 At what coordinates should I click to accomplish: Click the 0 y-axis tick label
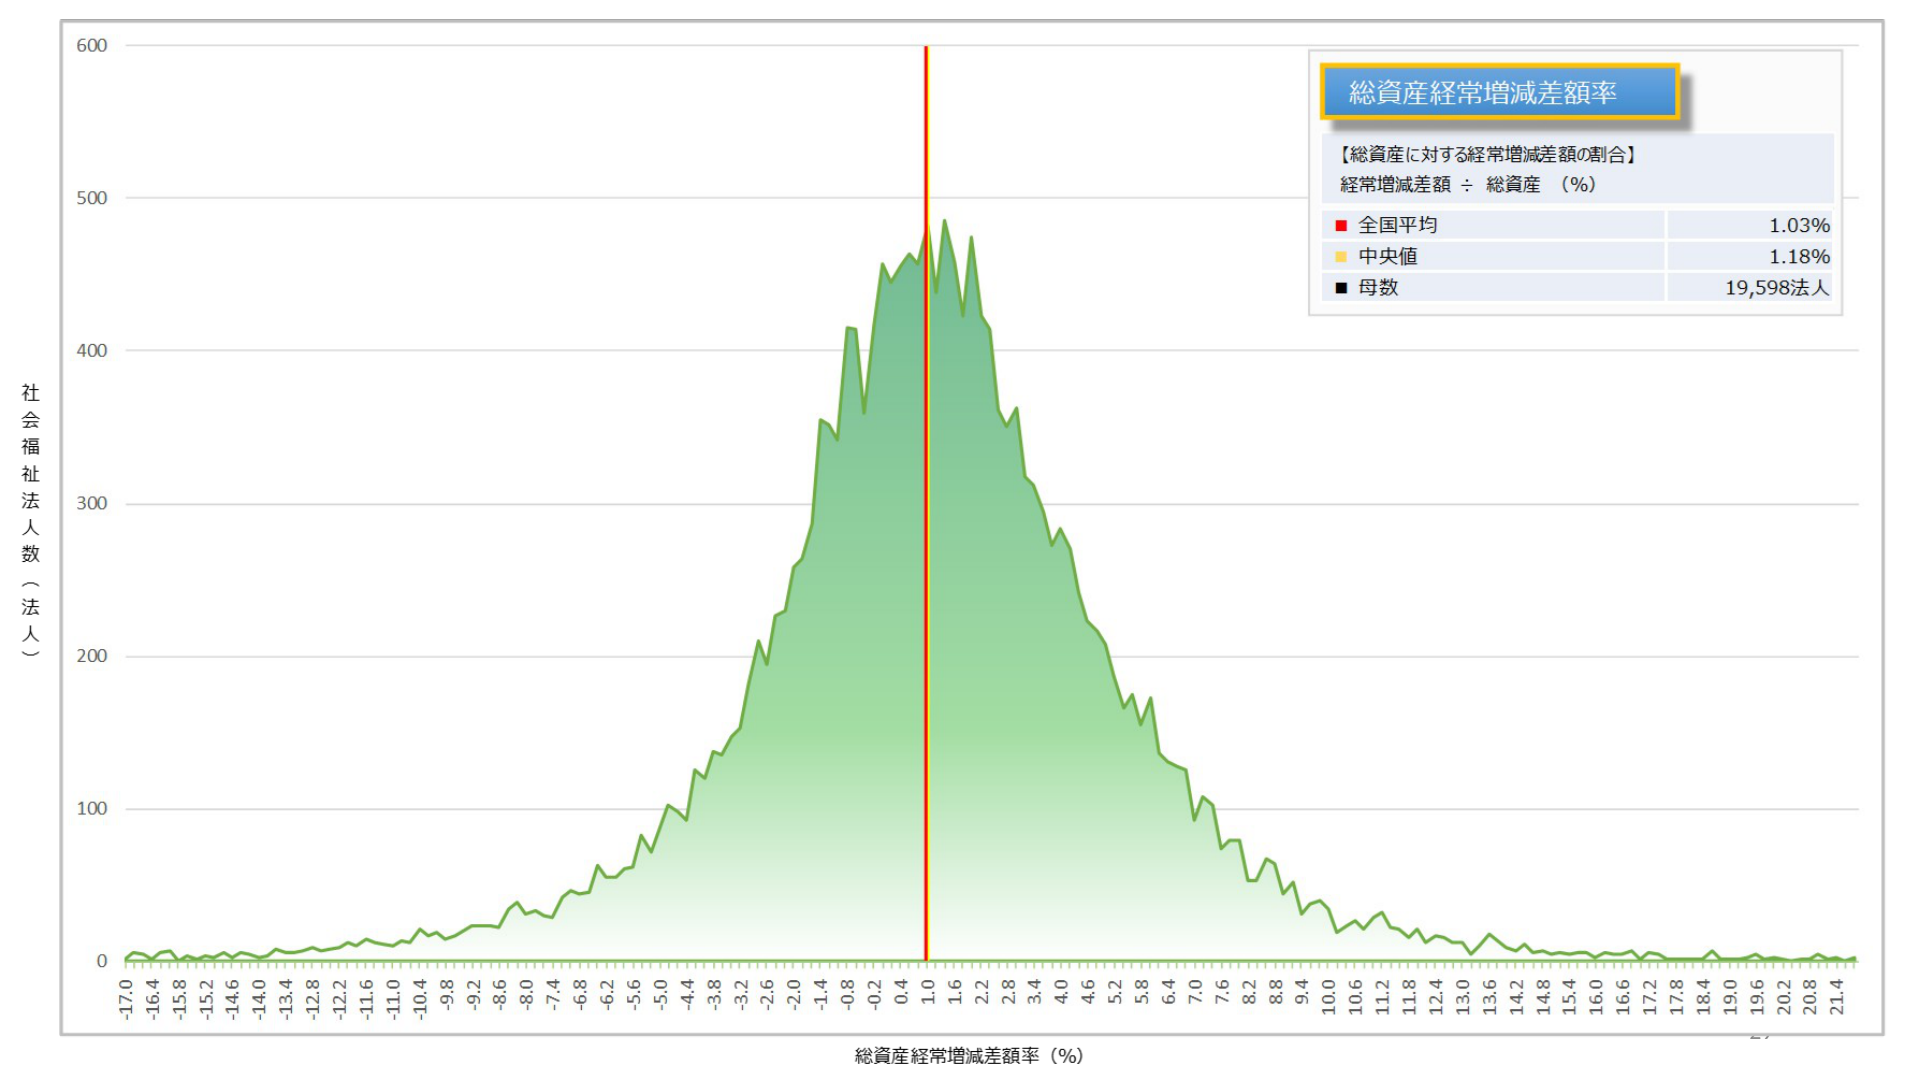tap(101, 961)
